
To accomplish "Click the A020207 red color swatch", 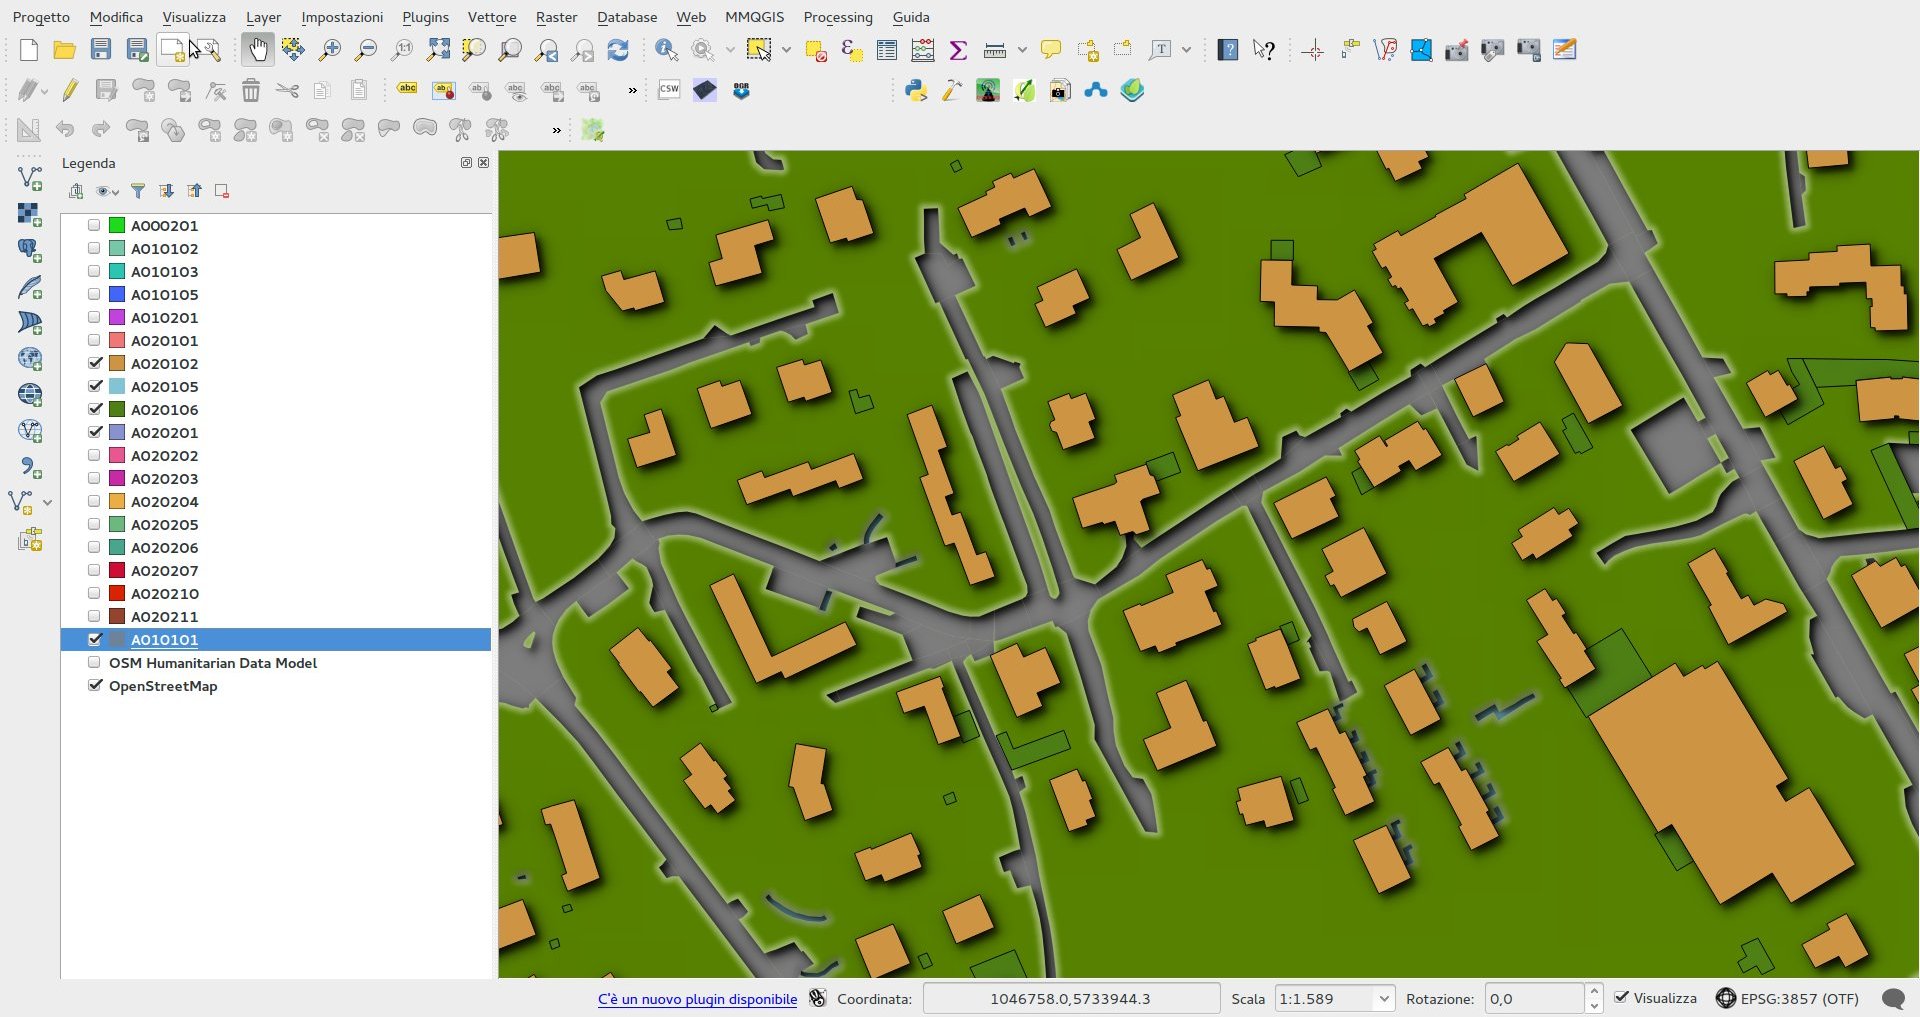I will 117,570.
